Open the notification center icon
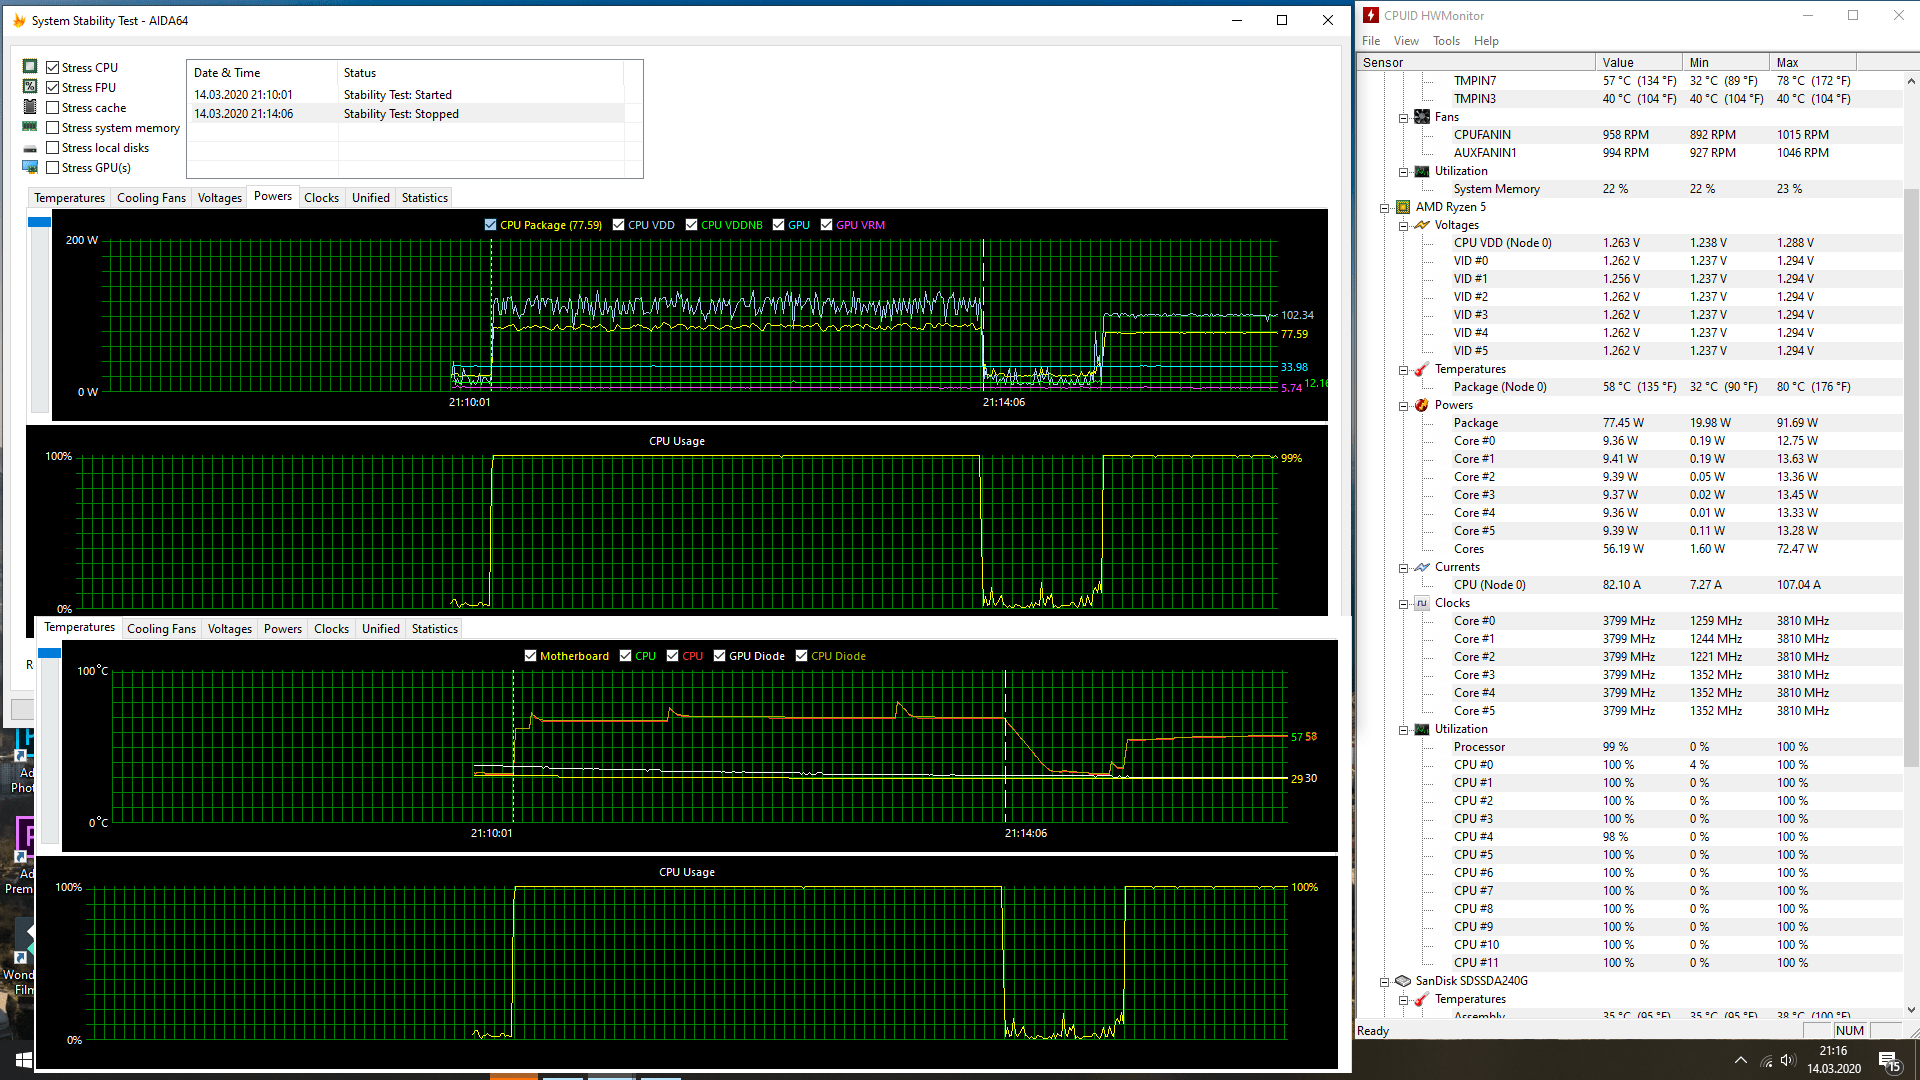This screenshot has width=1920, height=1080. tap(1889, 1061)
